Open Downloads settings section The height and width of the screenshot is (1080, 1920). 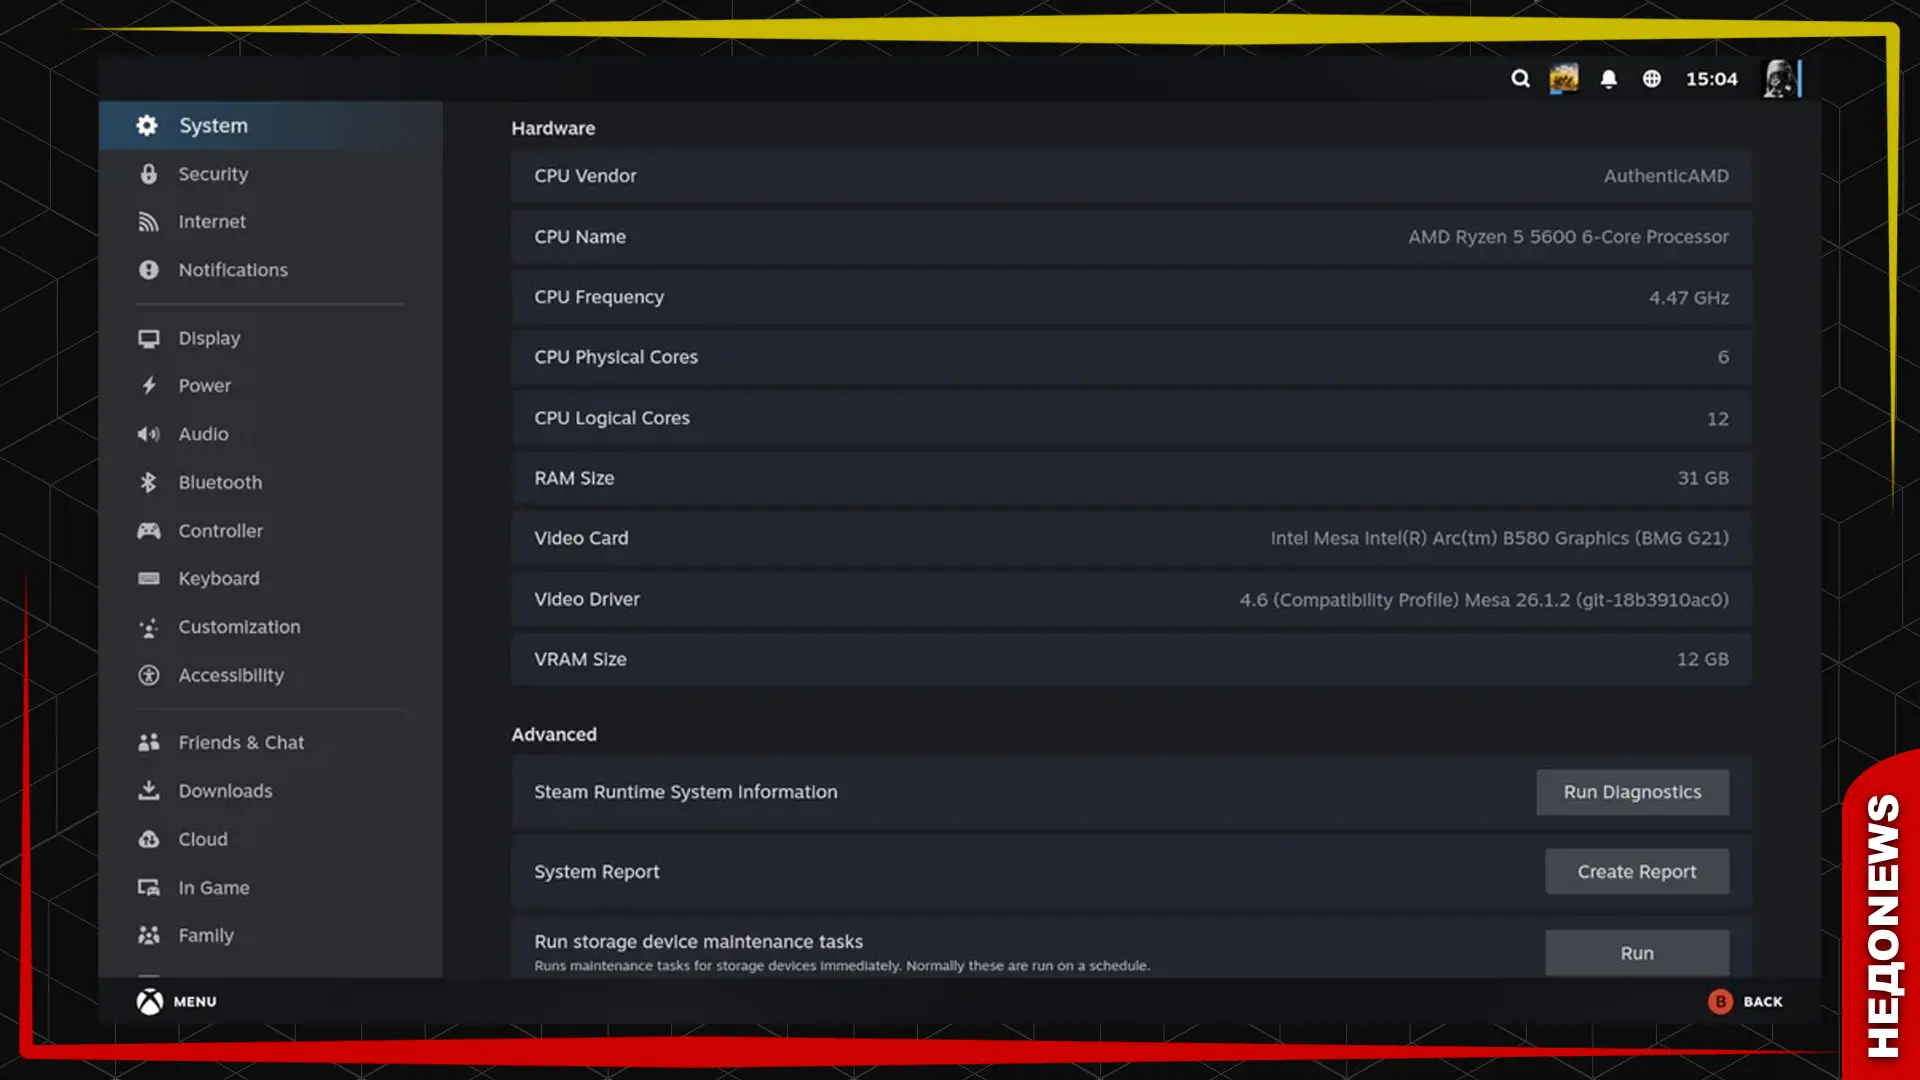pyautogui.click(x=270, y=791)
